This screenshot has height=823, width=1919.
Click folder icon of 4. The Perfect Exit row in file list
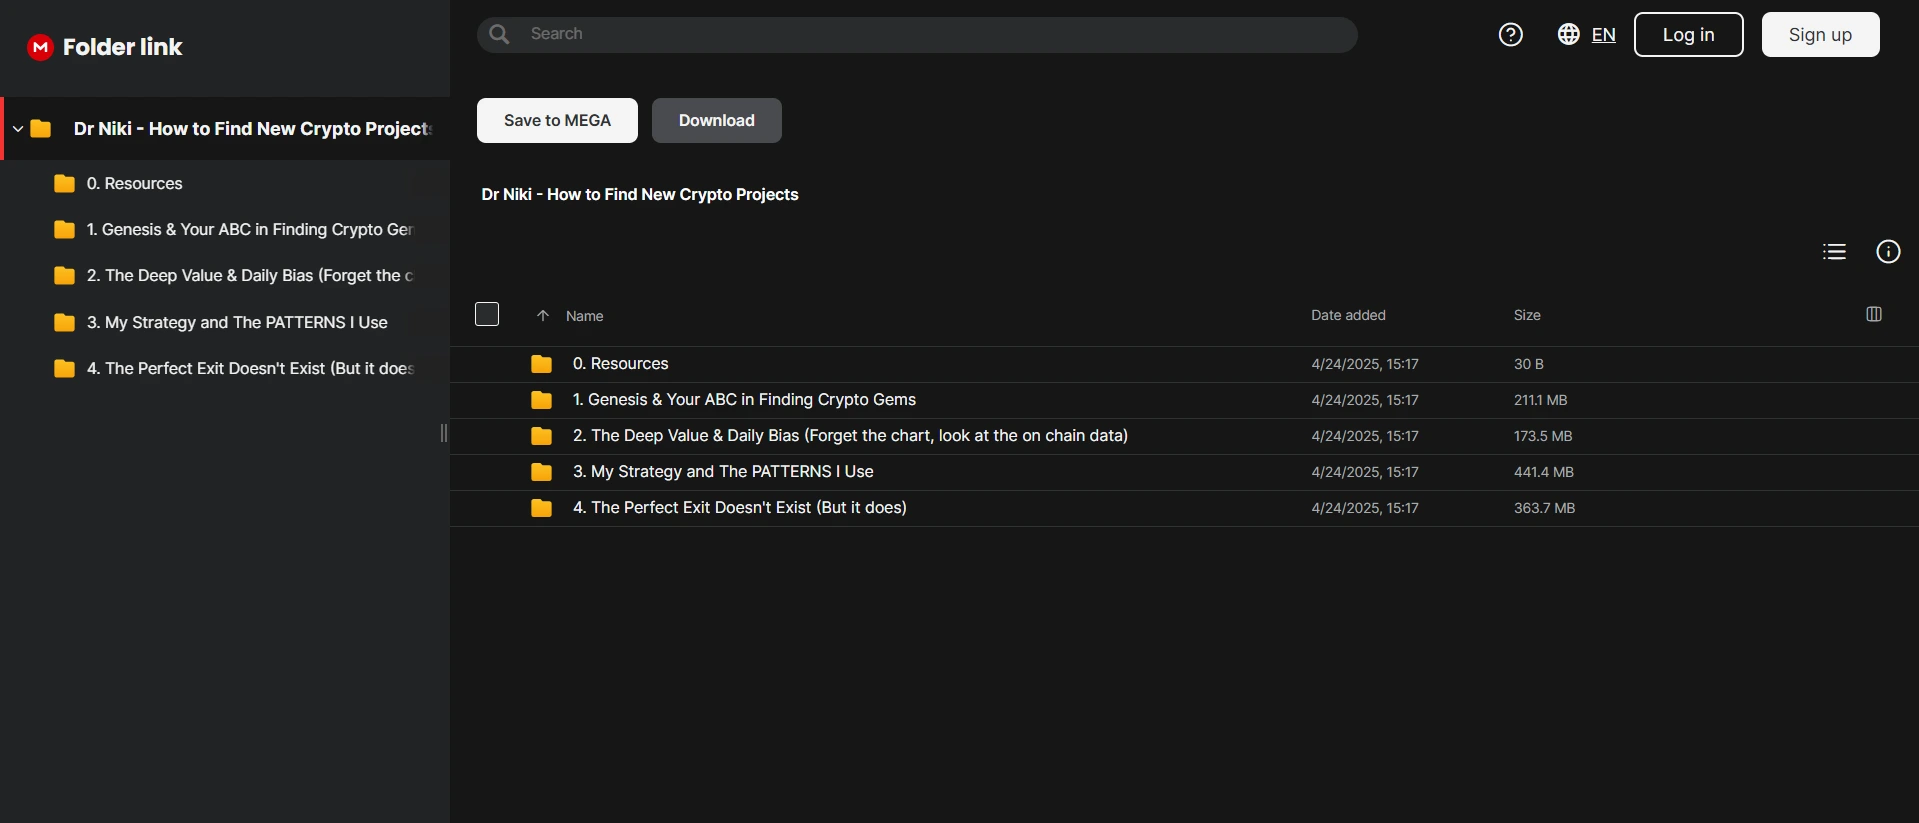[541, 508]
